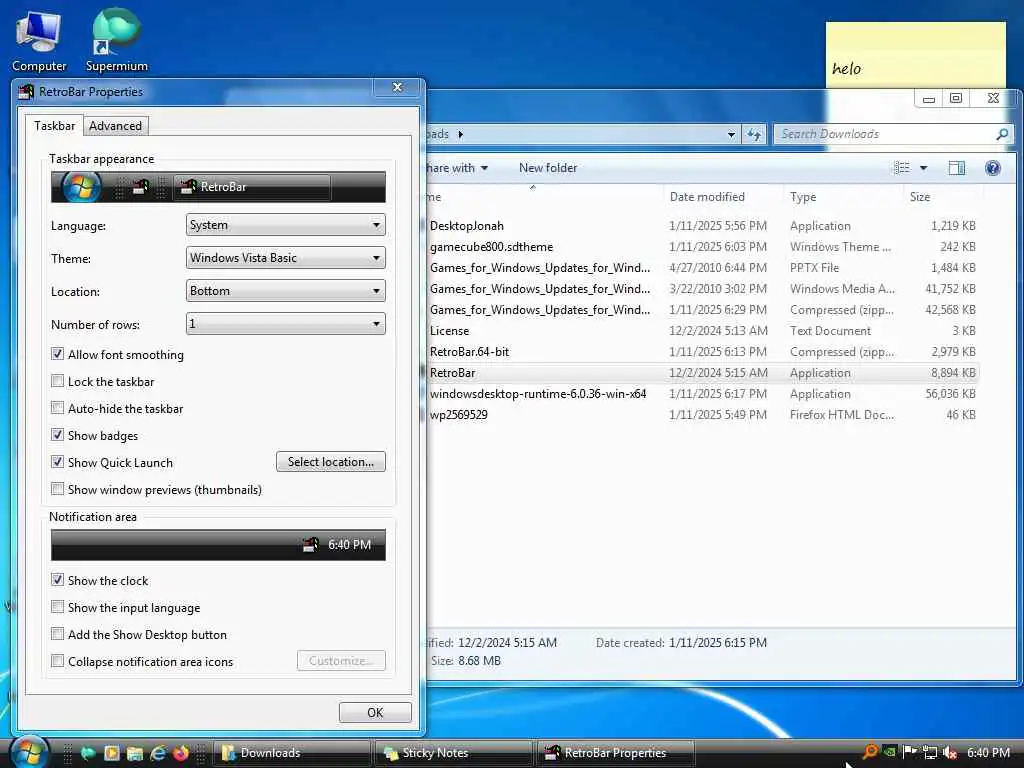Enable Show window previews (thumbnails)
The image size is (1024, 768).
tap(57, 489)
